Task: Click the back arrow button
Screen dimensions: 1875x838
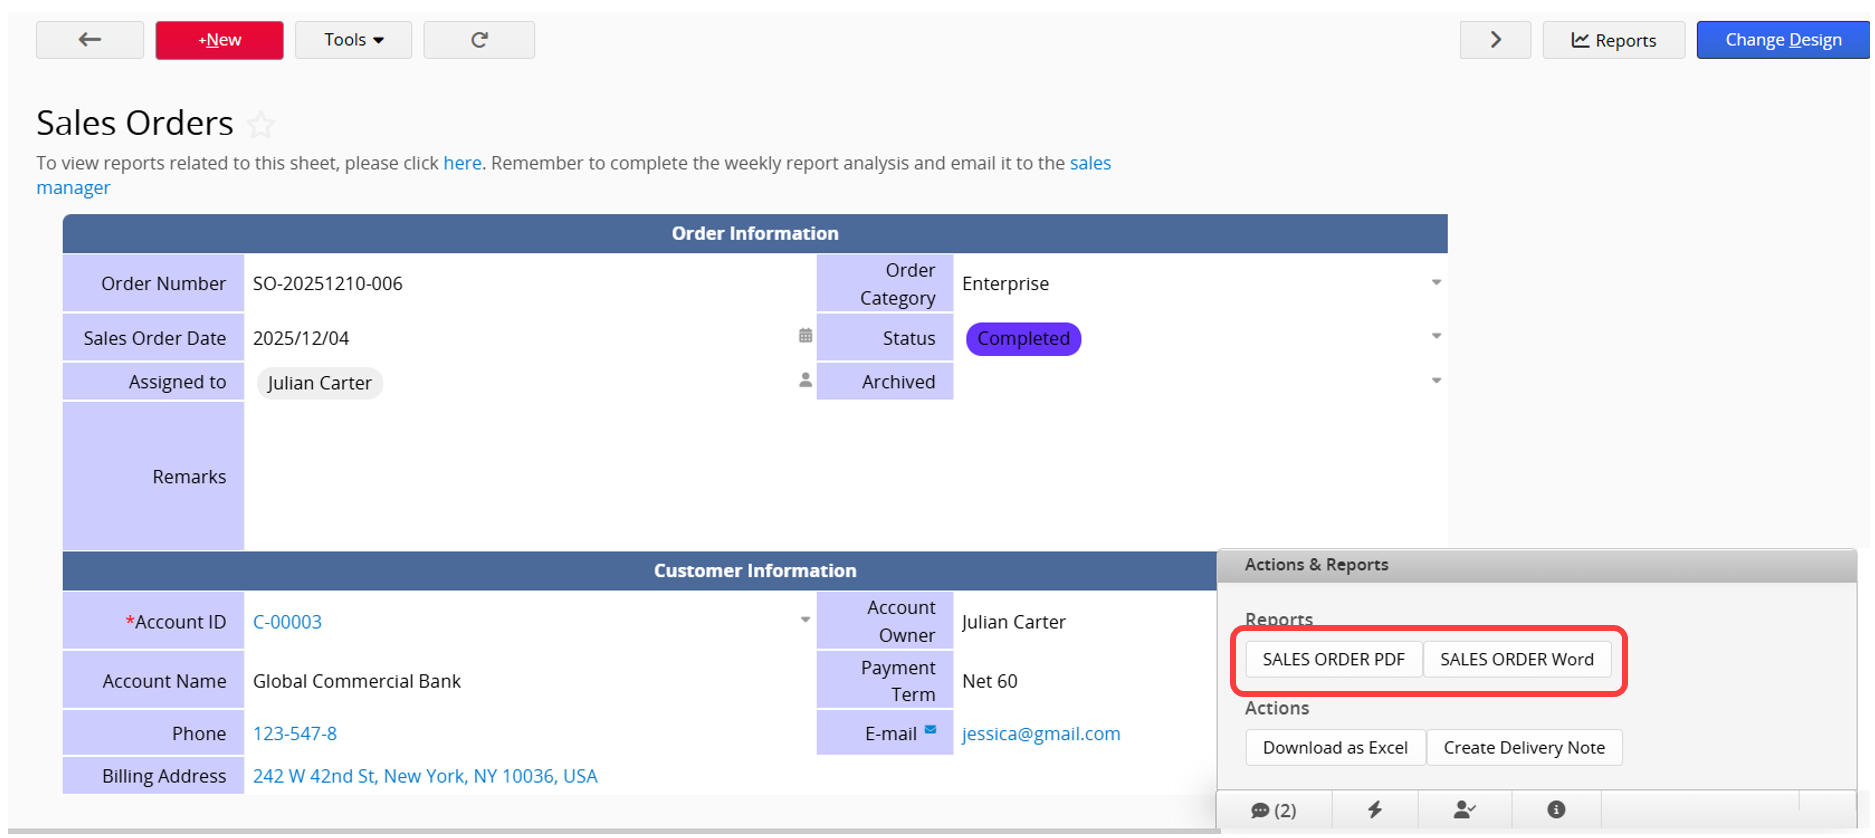Action: point(90,40)
